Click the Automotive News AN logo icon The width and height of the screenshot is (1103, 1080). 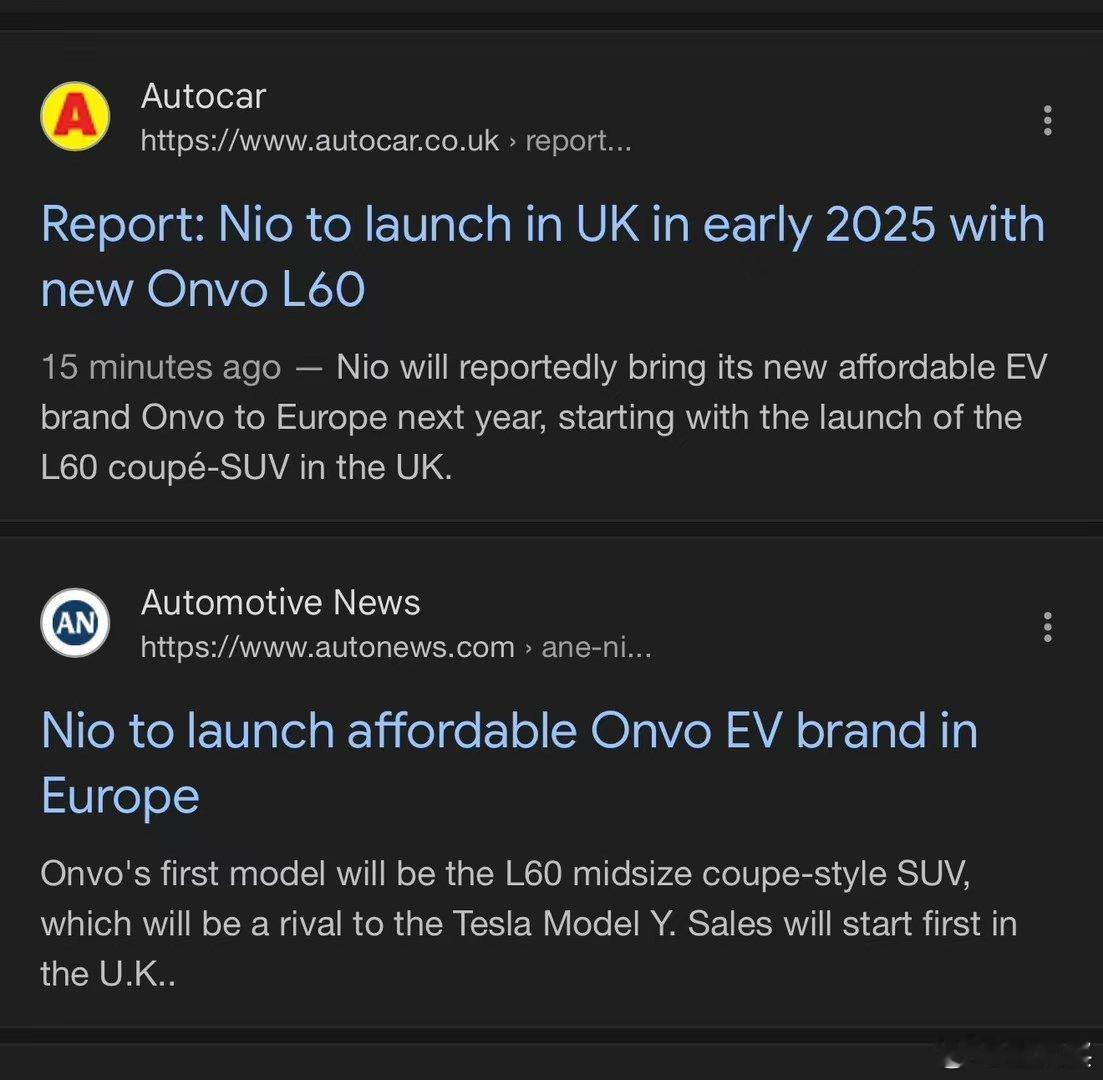(74, 622)
